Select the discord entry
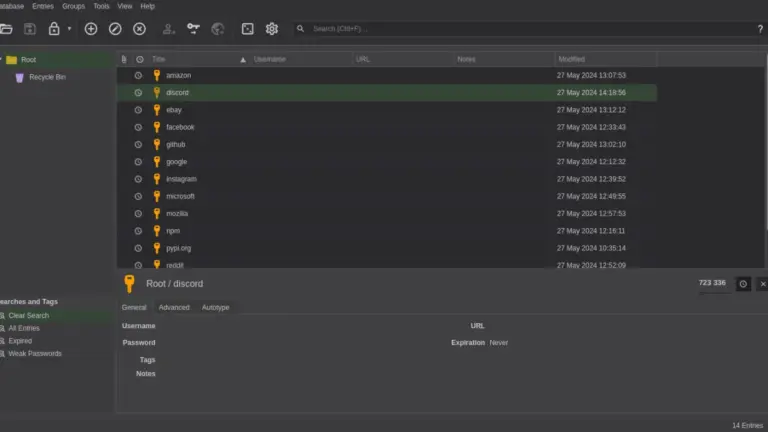768x432 pixels. [387, 93]
